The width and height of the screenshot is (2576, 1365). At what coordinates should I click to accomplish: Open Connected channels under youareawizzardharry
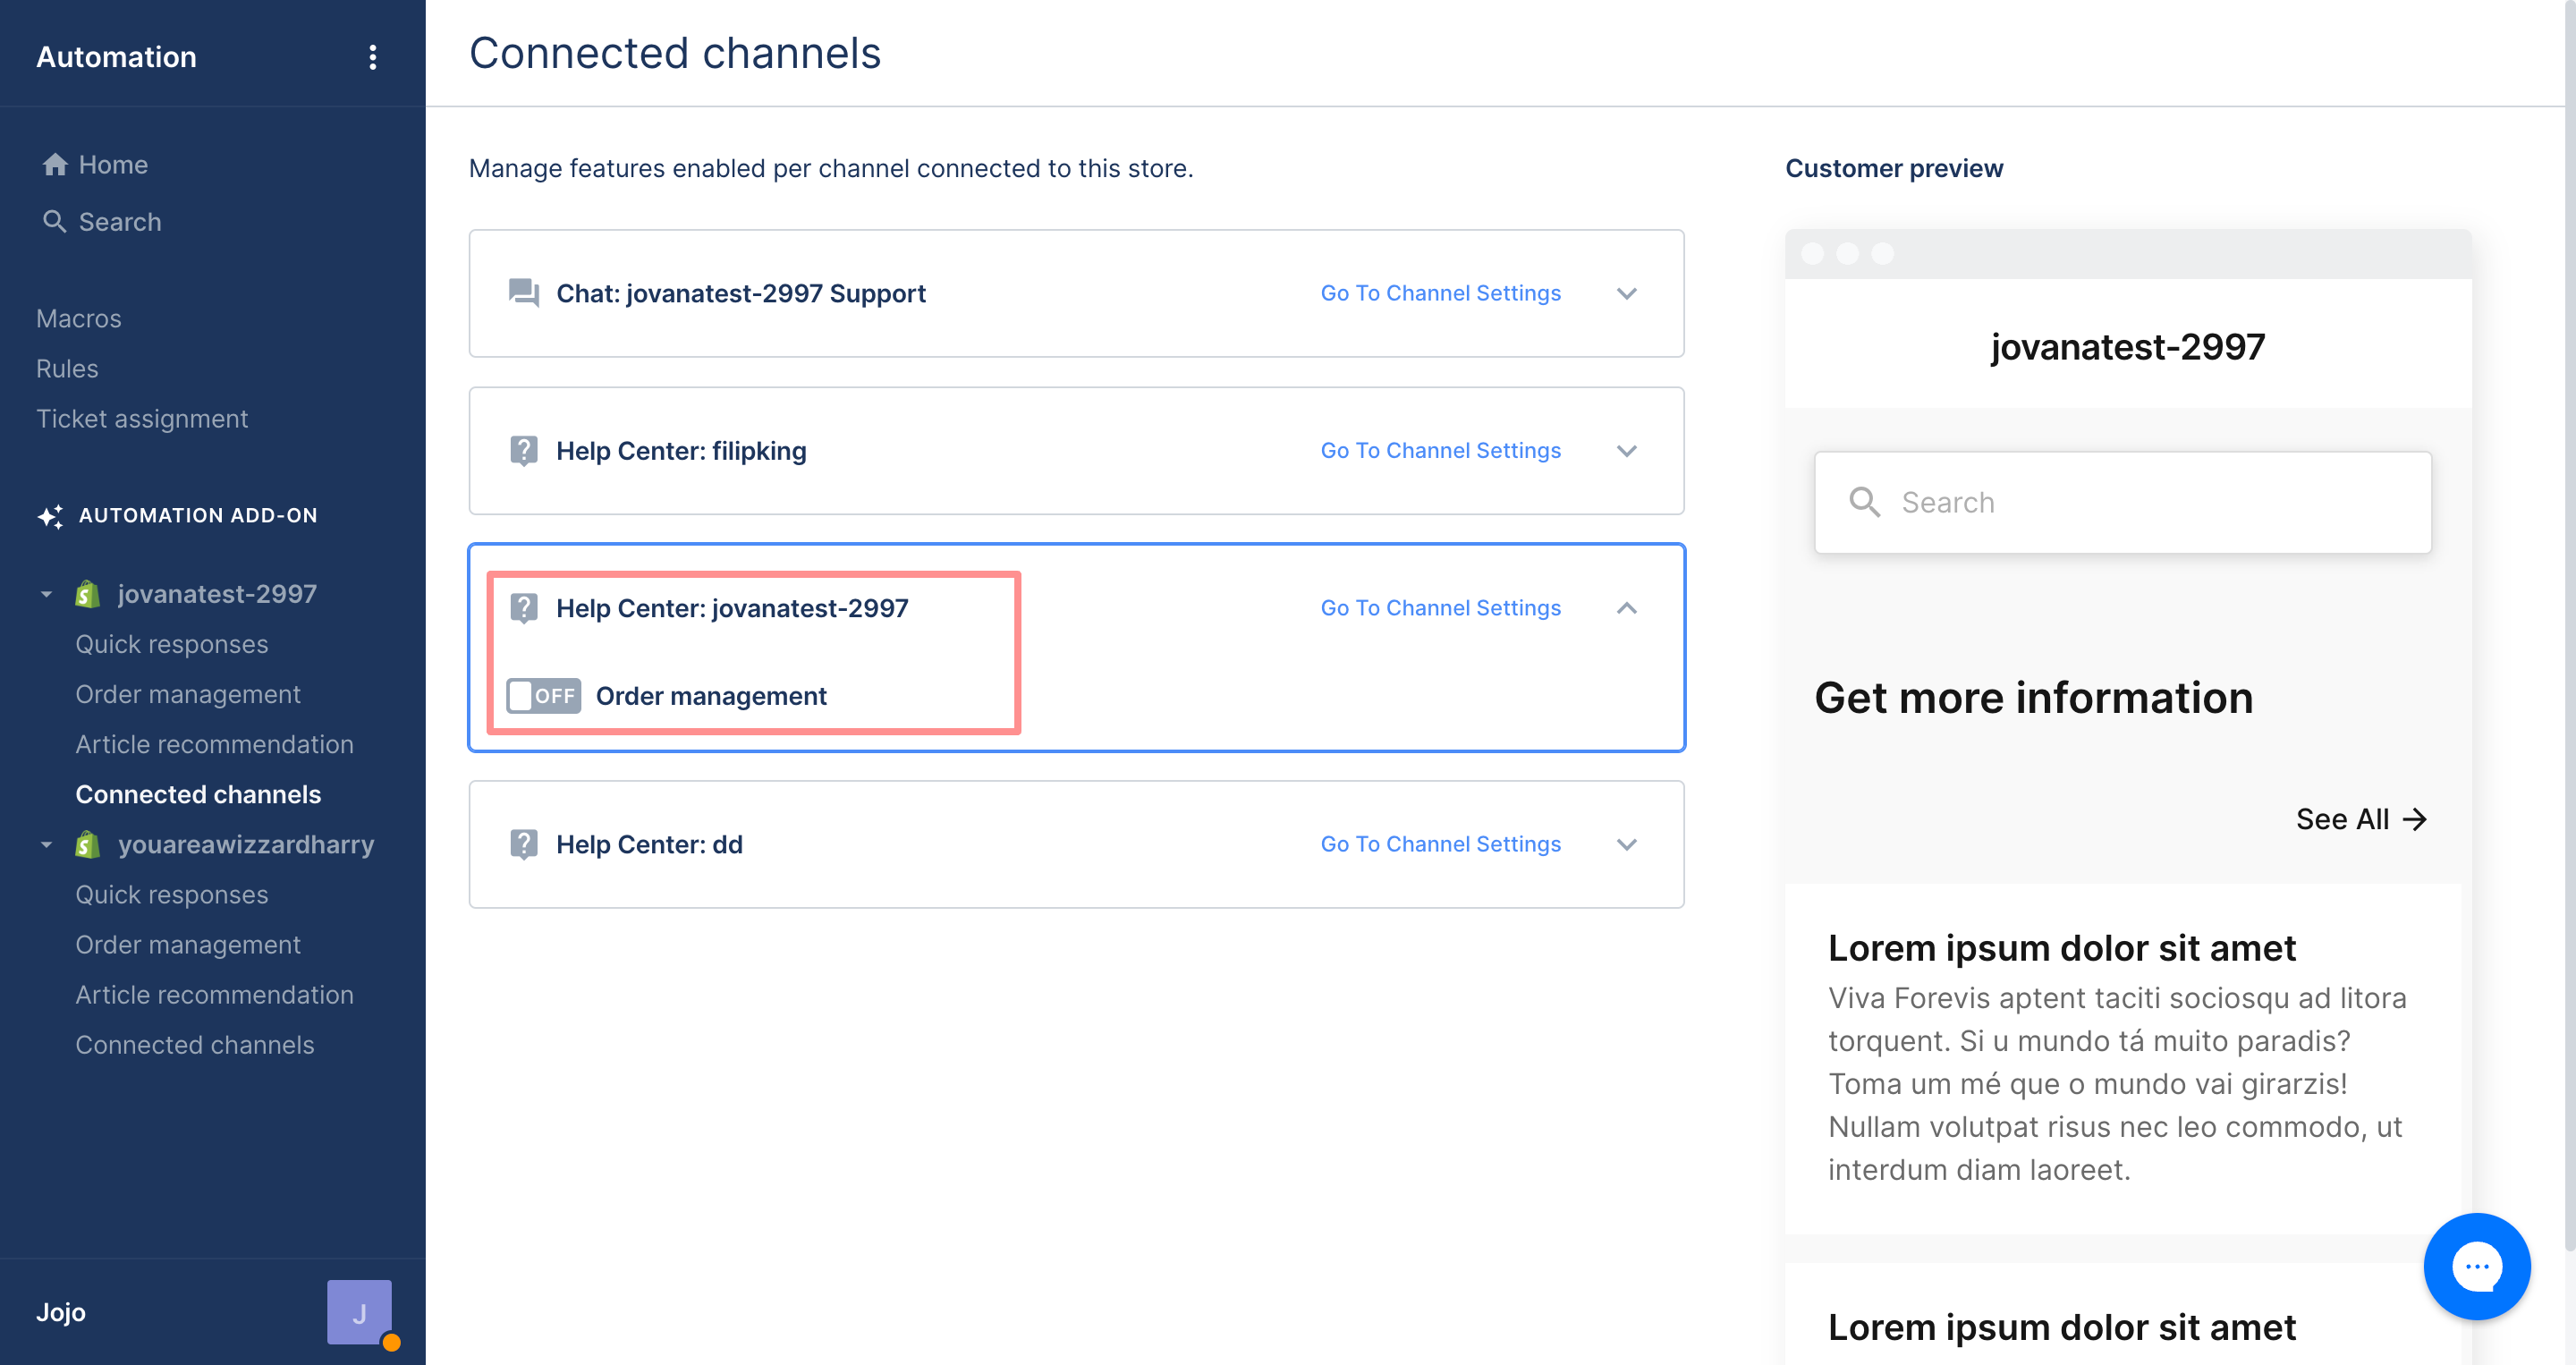pyautogui.click(x=195, y=1045)
